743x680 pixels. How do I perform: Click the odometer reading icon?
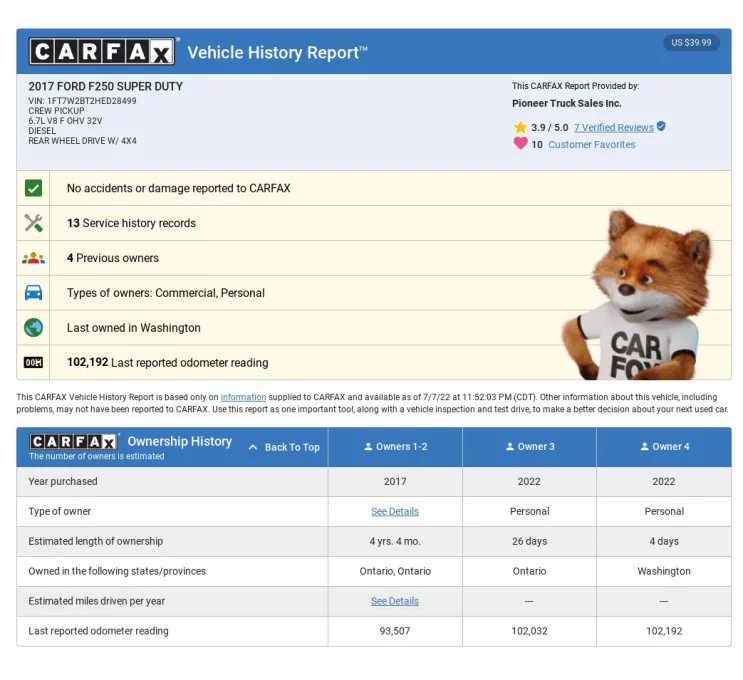[x=33, y=363]
